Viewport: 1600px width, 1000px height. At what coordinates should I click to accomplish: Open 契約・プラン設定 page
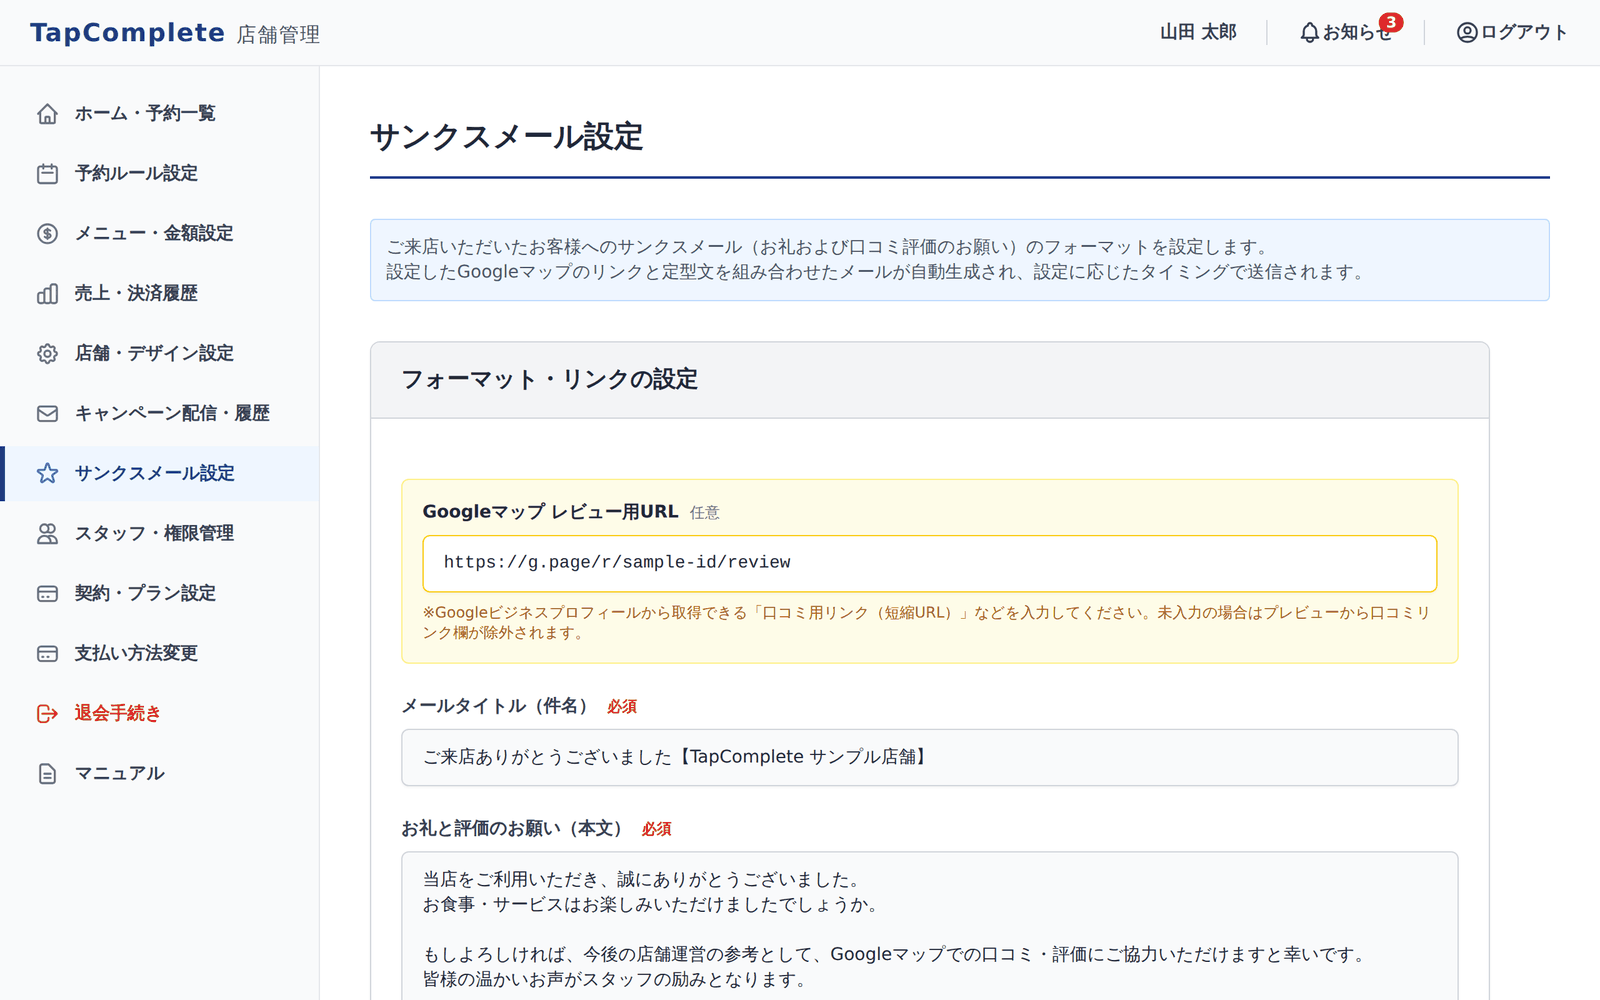click(x=160, y=593)
